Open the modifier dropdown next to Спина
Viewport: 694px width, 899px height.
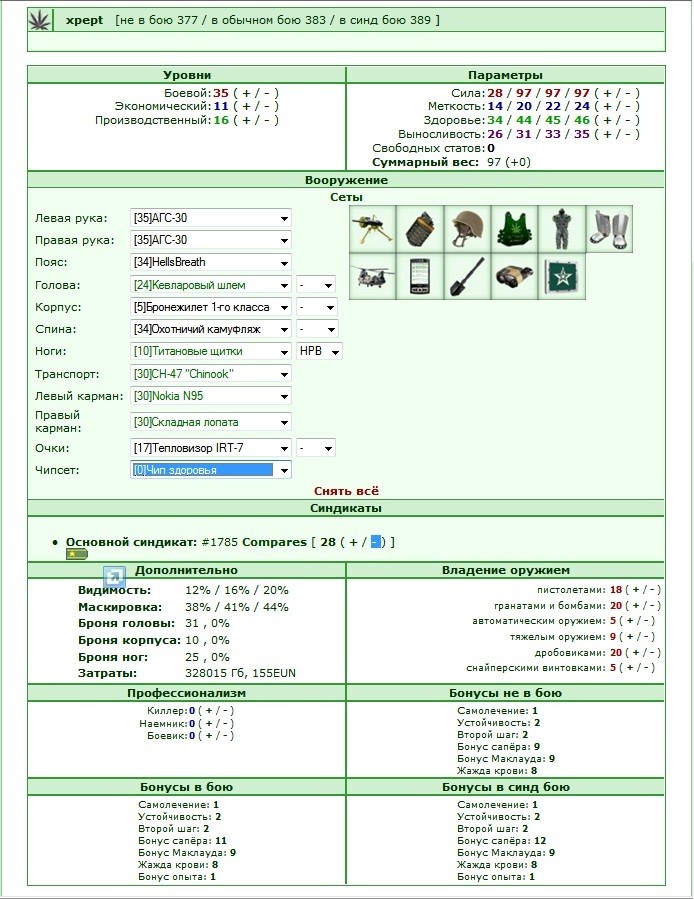pyautogui.click(x=317, y=329)
